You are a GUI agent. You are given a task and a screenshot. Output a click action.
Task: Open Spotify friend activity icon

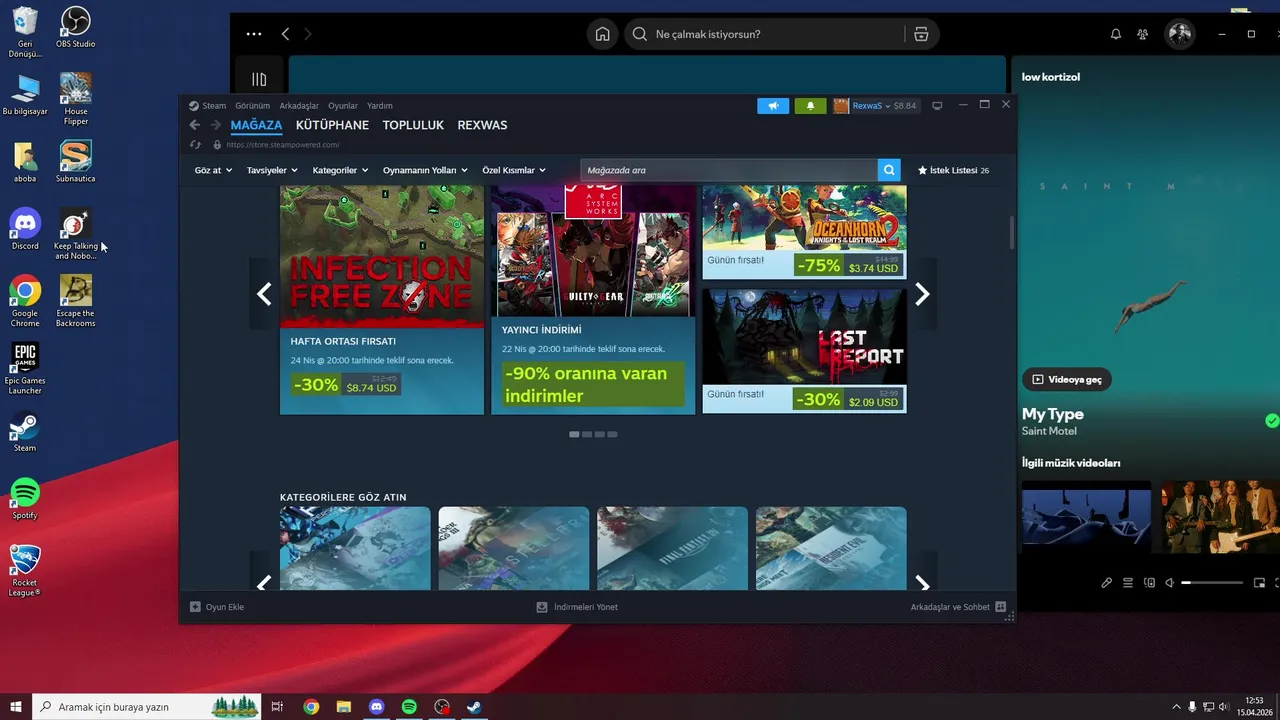pyautogui.click(x=1143, y=34)
